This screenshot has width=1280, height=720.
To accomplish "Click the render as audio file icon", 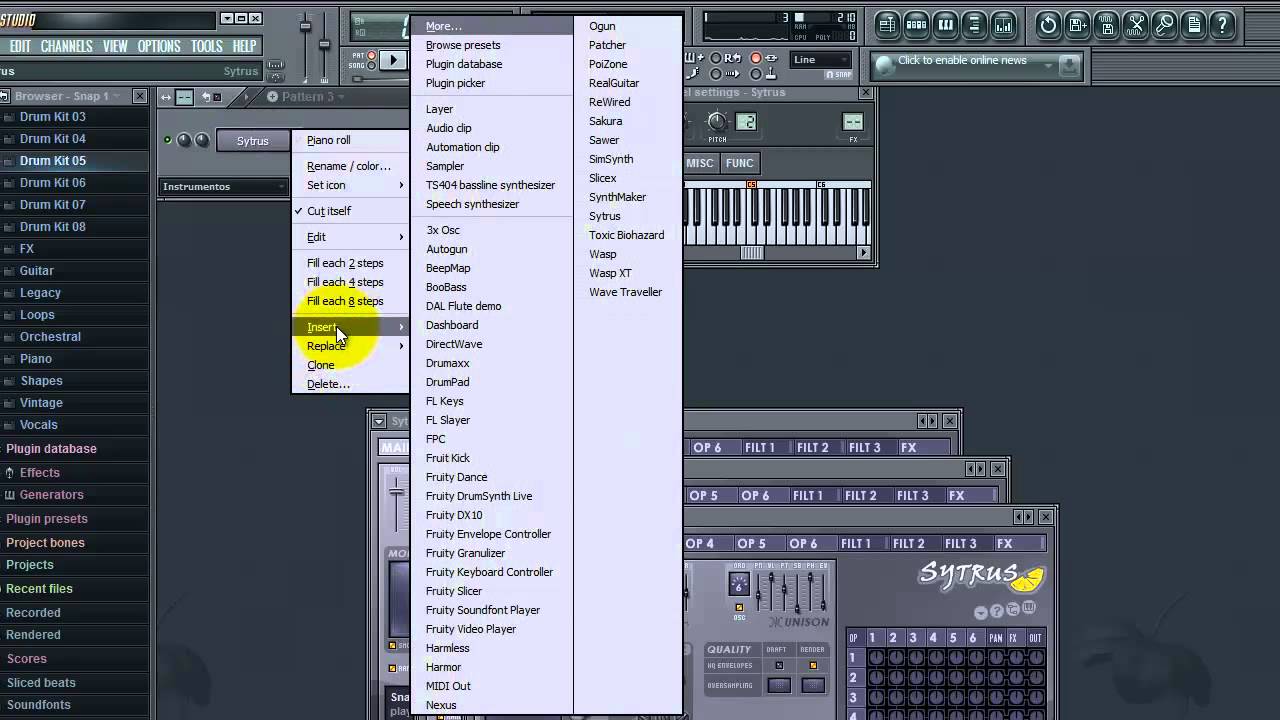I will [x=1106, y=25].
